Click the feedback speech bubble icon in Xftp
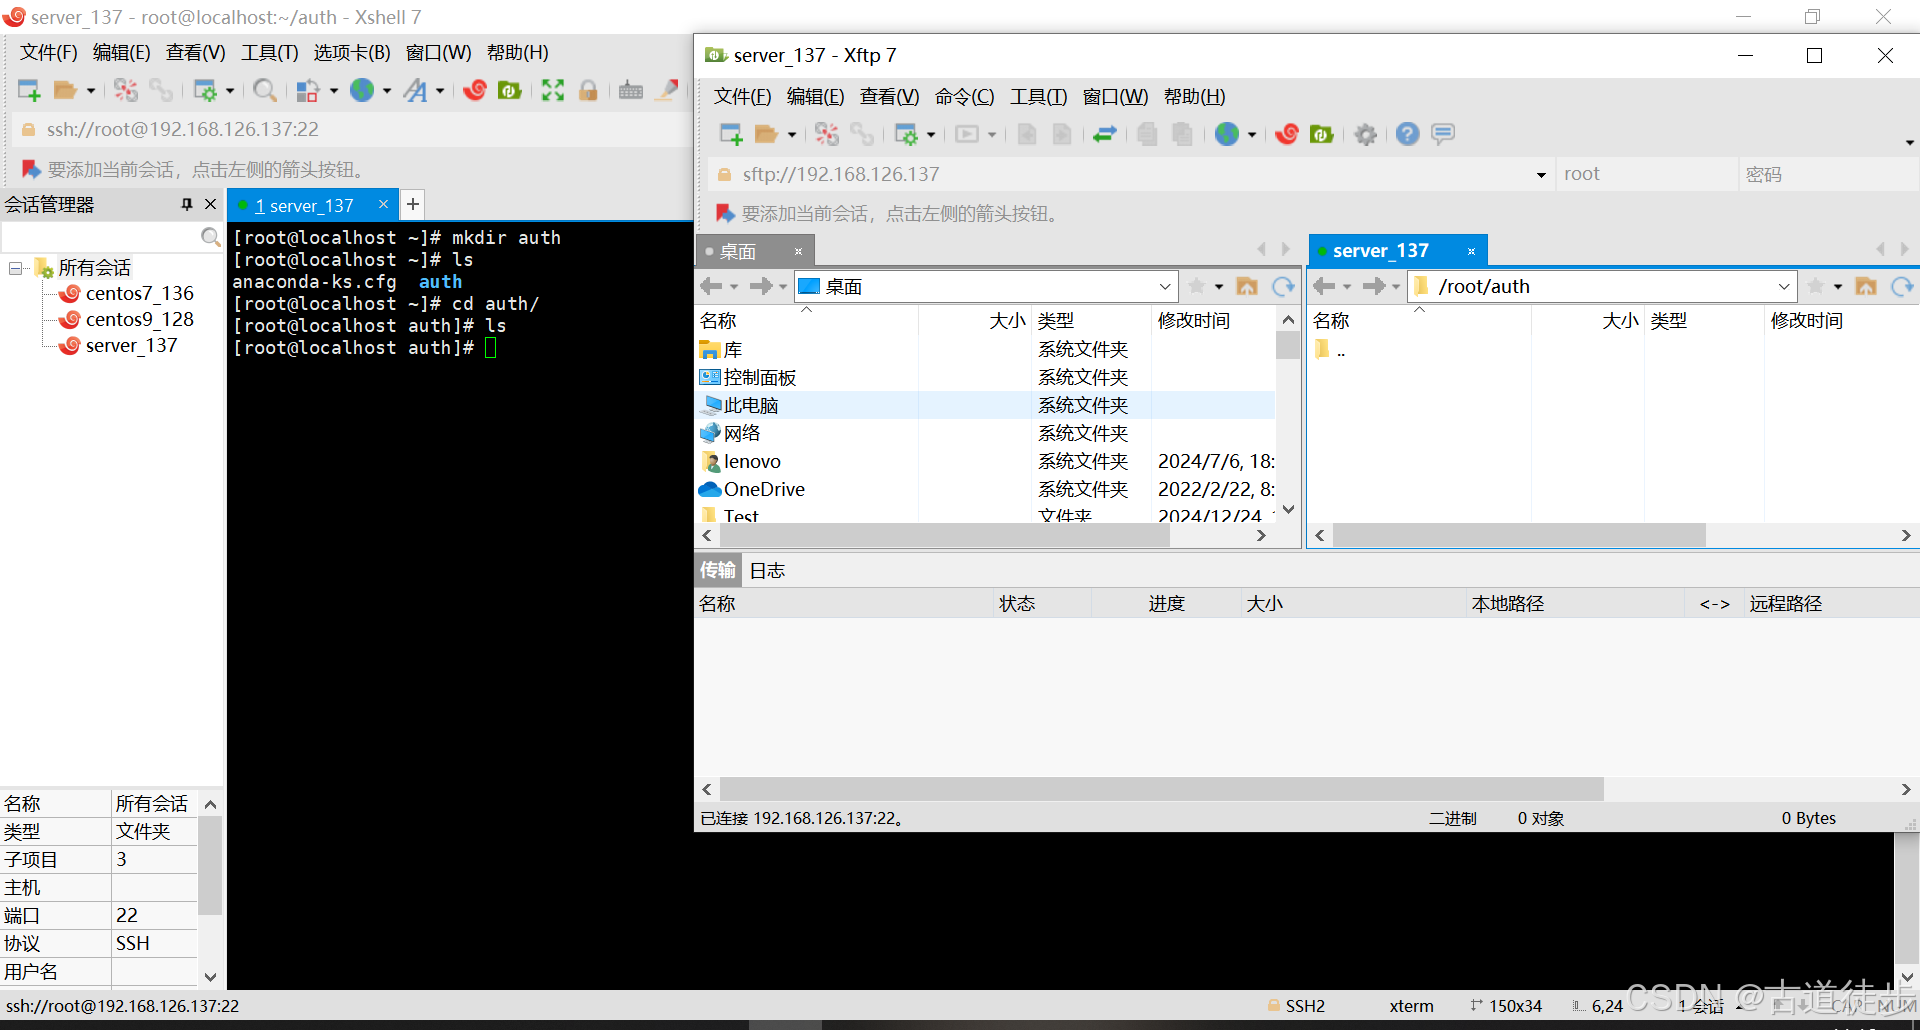Viewport: 1920px width, 1030px height. [x=1443, y=134]
